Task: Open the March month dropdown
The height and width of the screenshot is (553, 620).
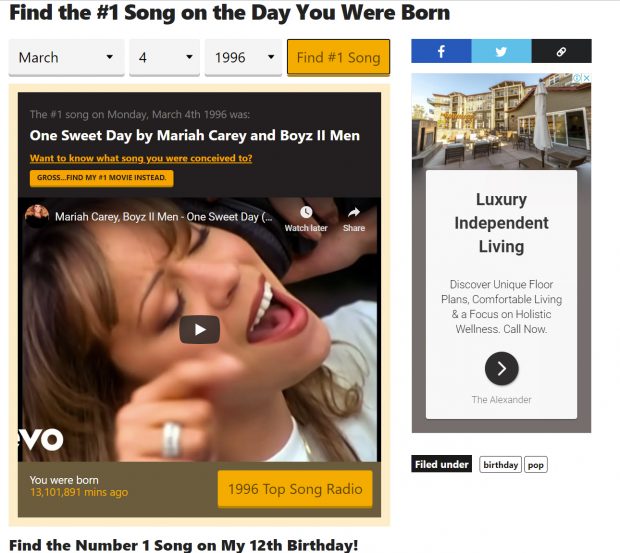Action: coord(66,57)
